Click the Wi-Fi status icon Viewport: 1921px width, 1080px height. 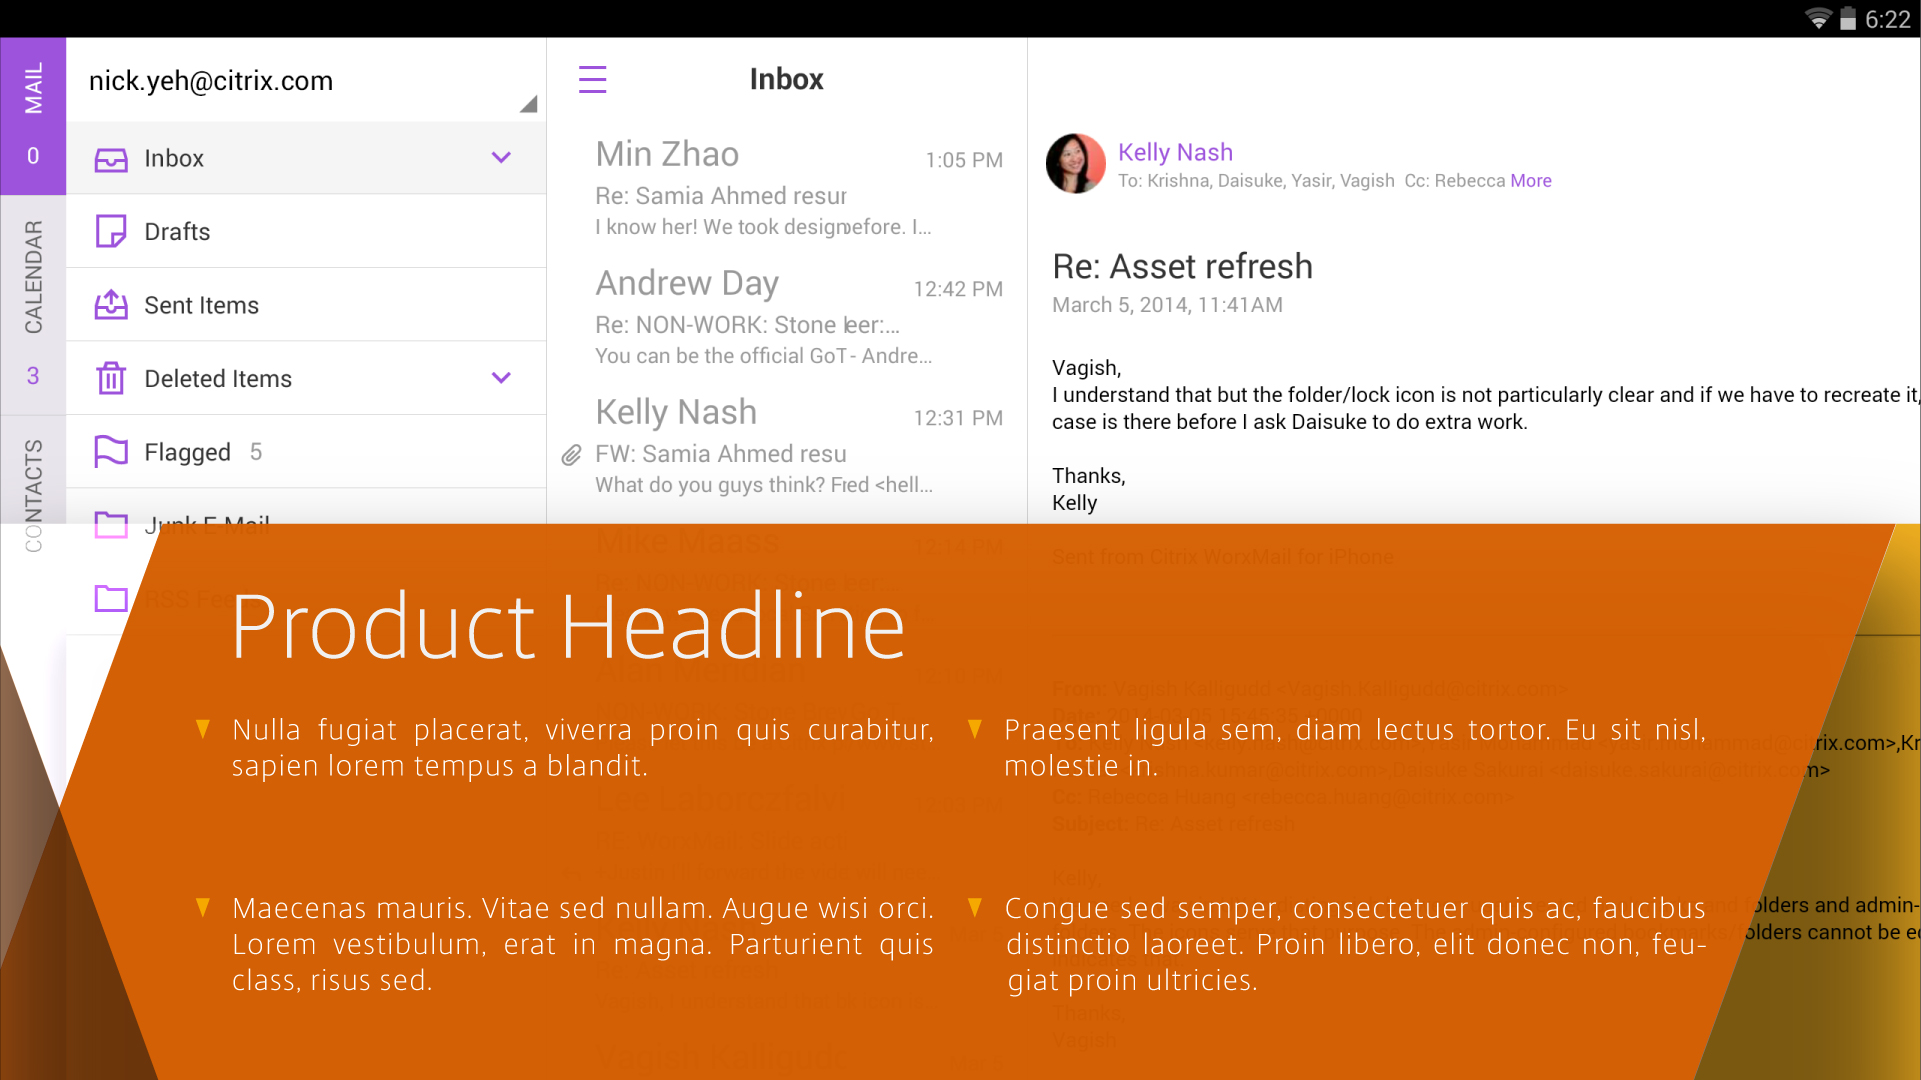tap(1817, 19)
